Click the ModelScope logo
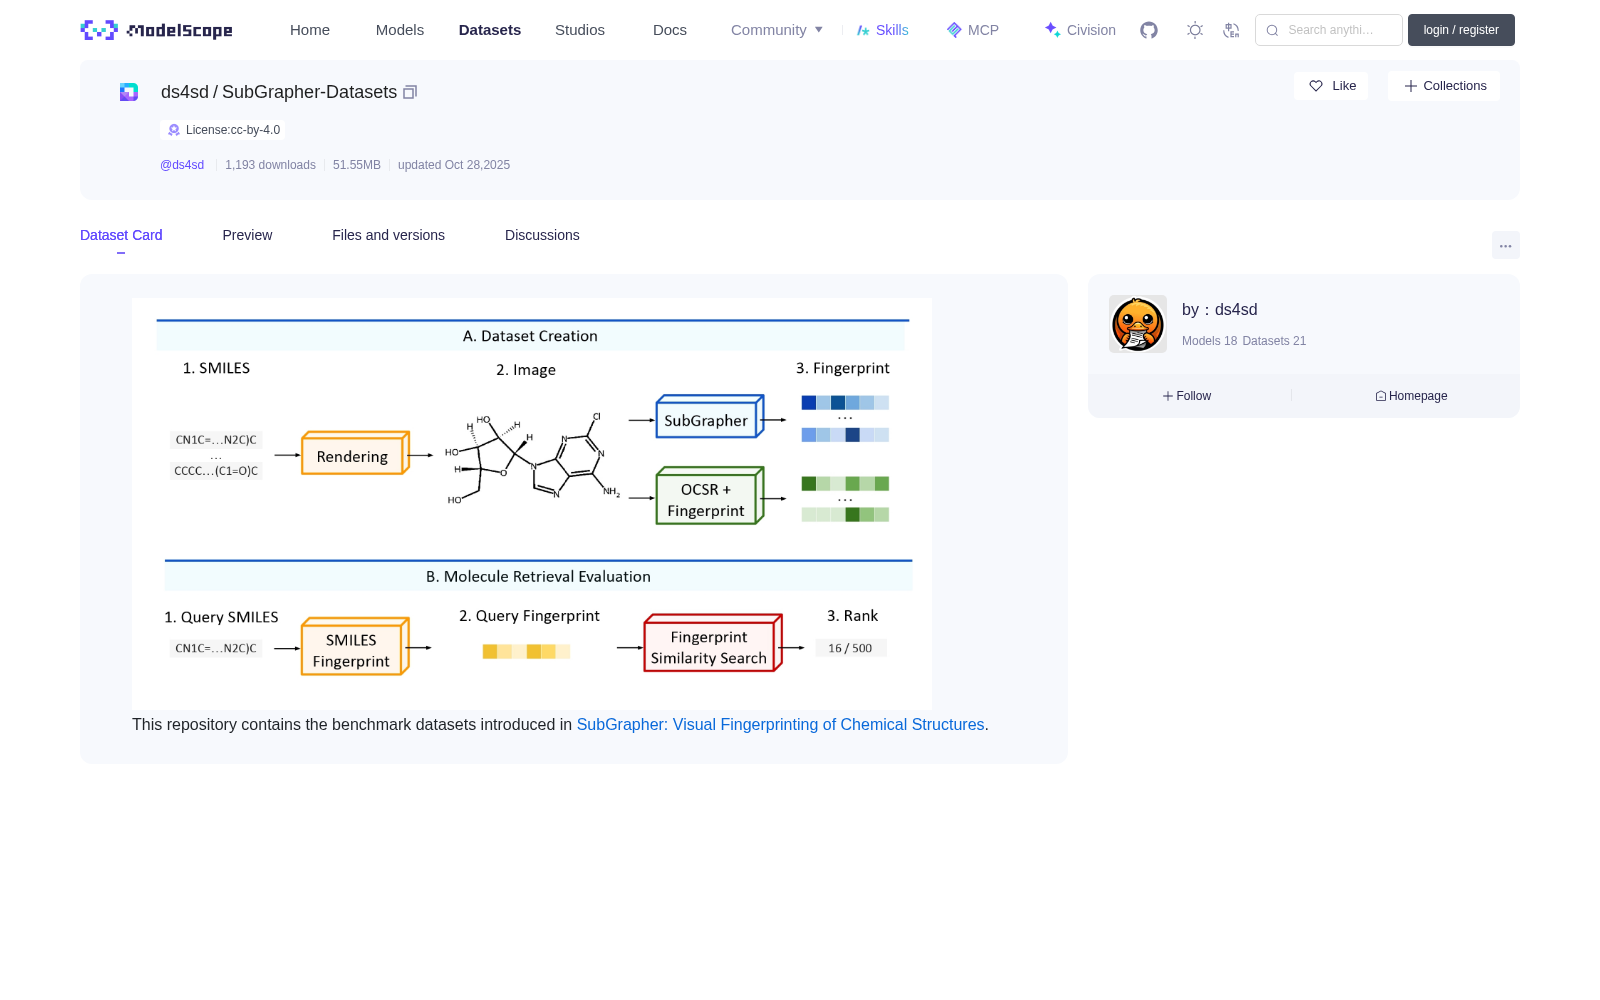The width and height of the screenshot is (1600, 1000). click(157, 30)
